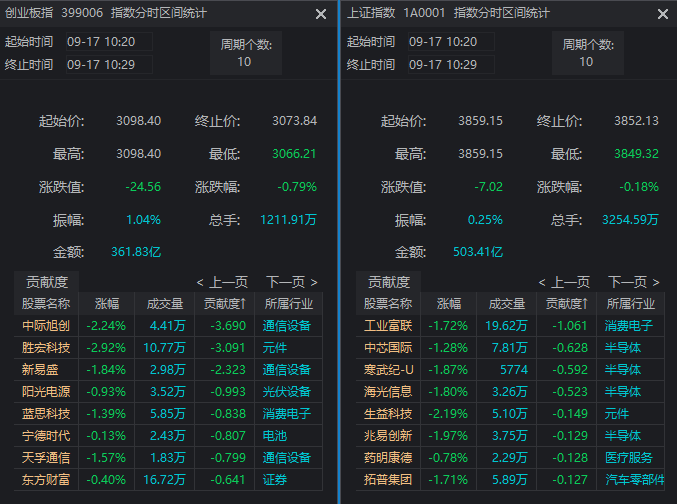The height and width of the screenshot is (504, 677).
Task: Edit 终止时间 field in 上证指数 panel
Action: (450, 64)
